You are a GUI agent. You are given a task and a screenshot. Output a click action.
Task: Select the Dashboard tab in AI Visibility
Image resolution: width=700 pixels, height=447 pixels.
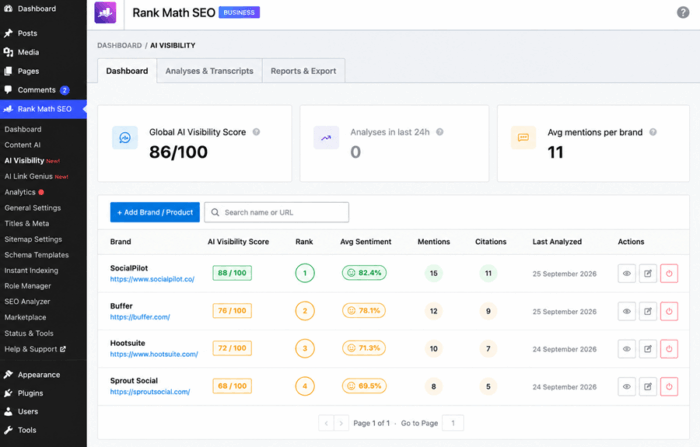(127, 71)
